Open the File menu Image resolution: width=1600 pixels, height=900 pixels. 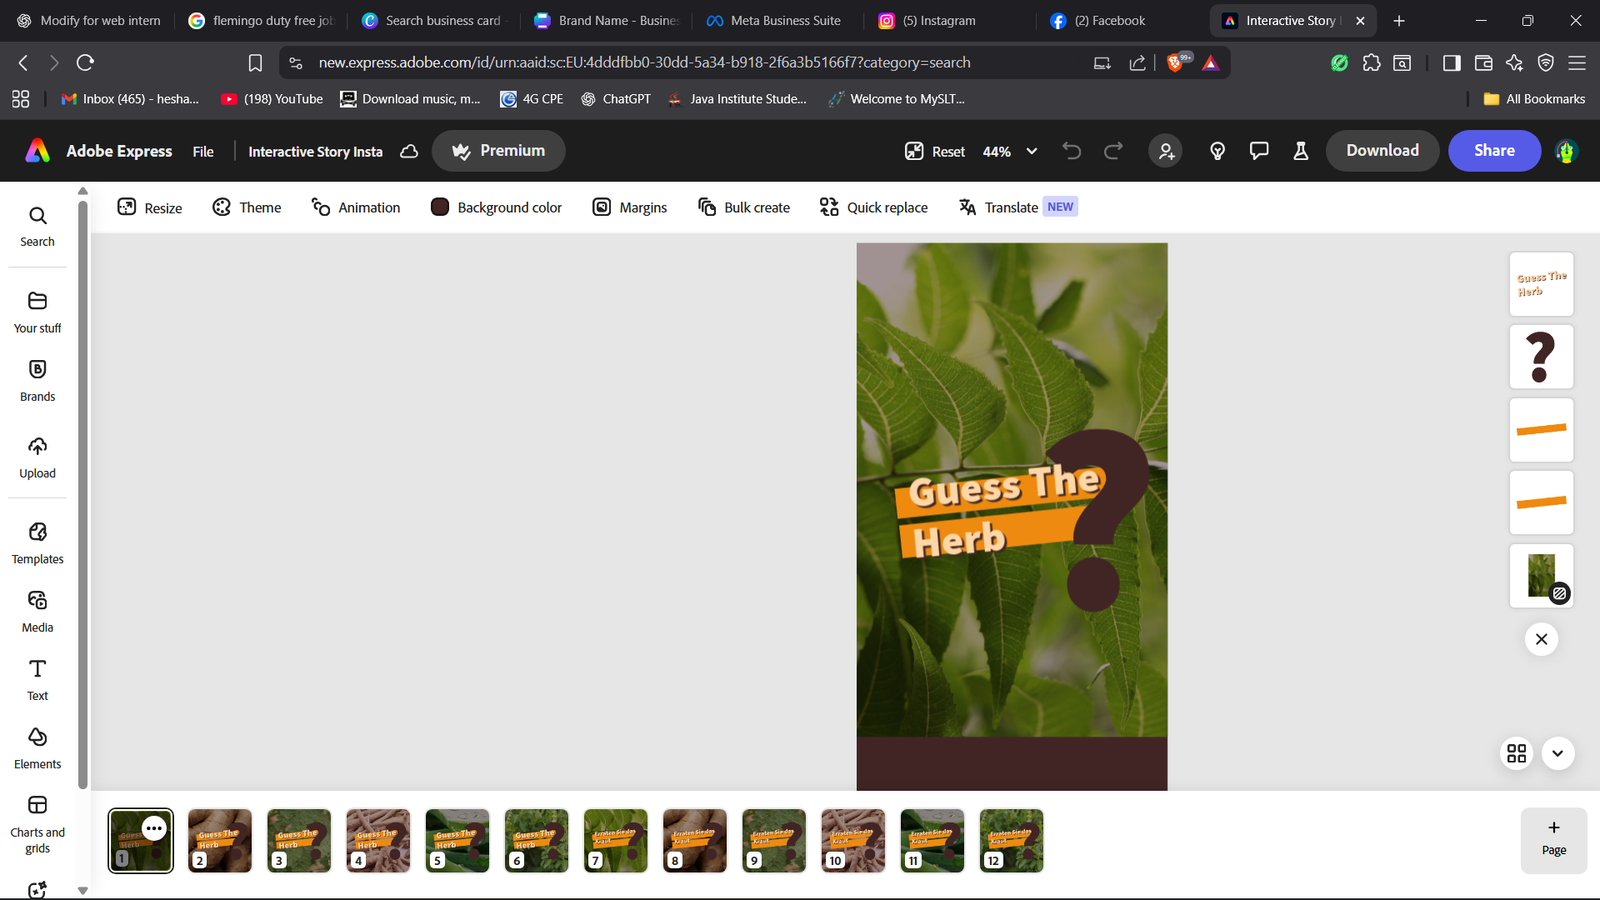(x=203, y=151)
